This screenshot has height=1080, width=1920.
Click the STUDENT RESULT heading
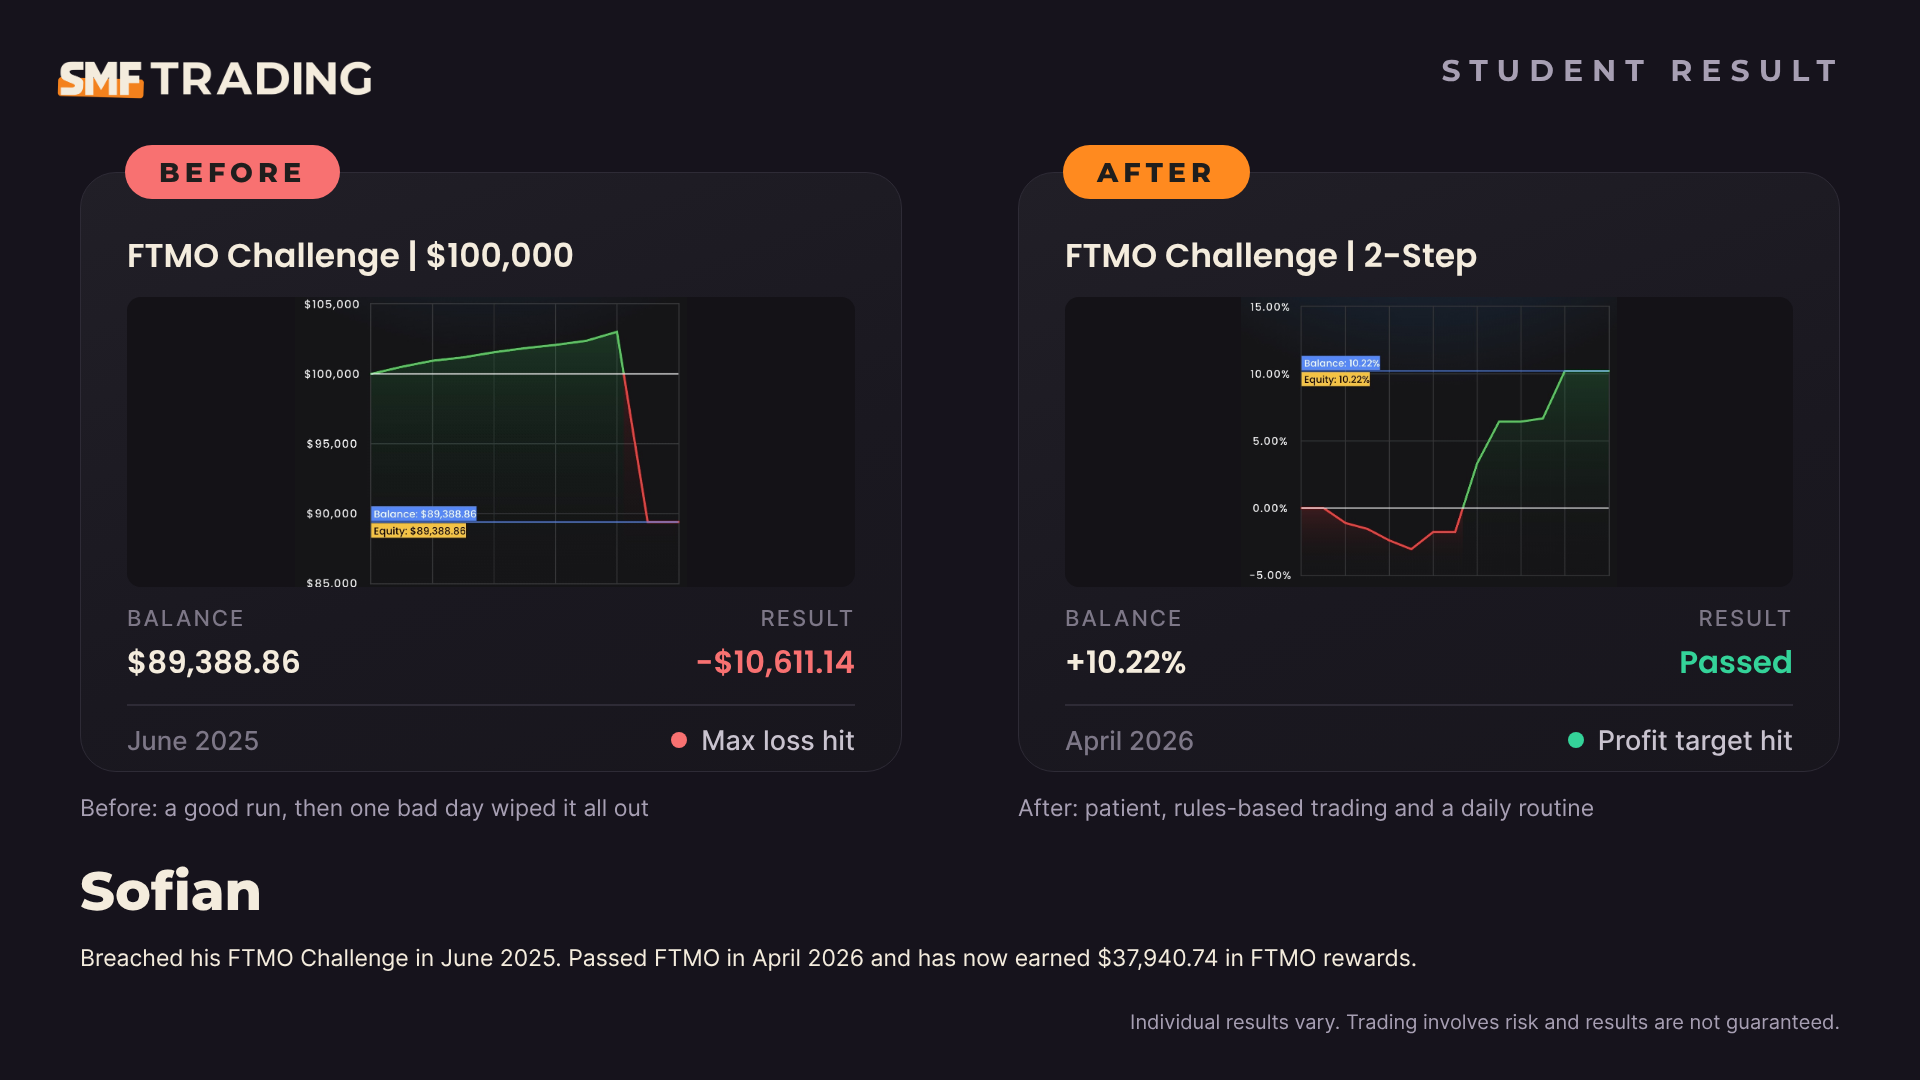1640,71
